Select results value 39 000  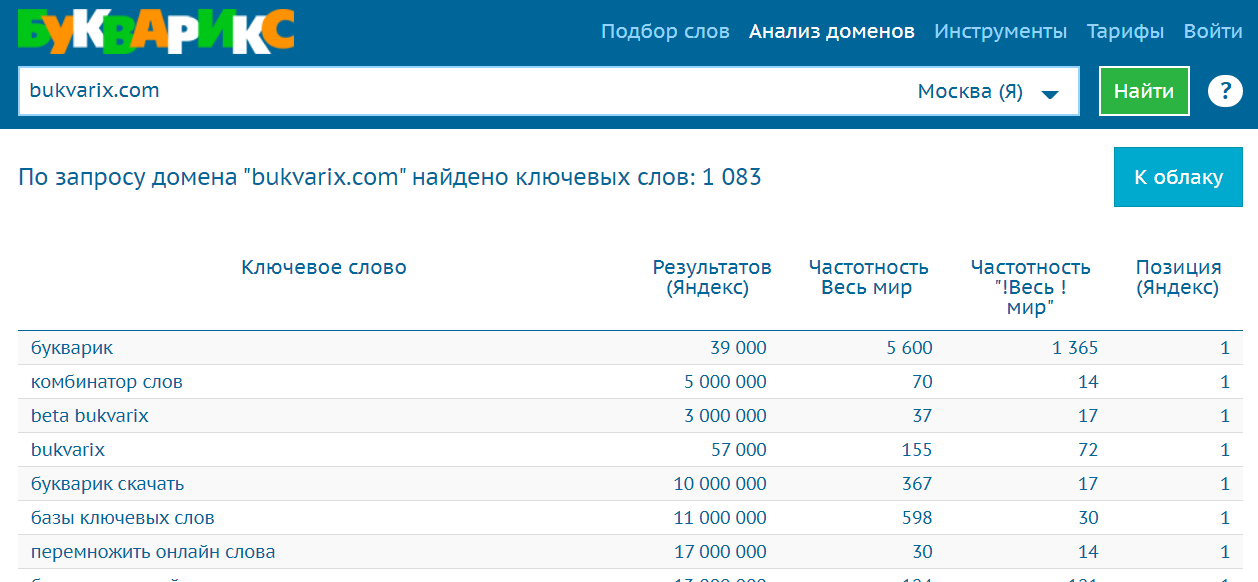click(x=738, y=348)
